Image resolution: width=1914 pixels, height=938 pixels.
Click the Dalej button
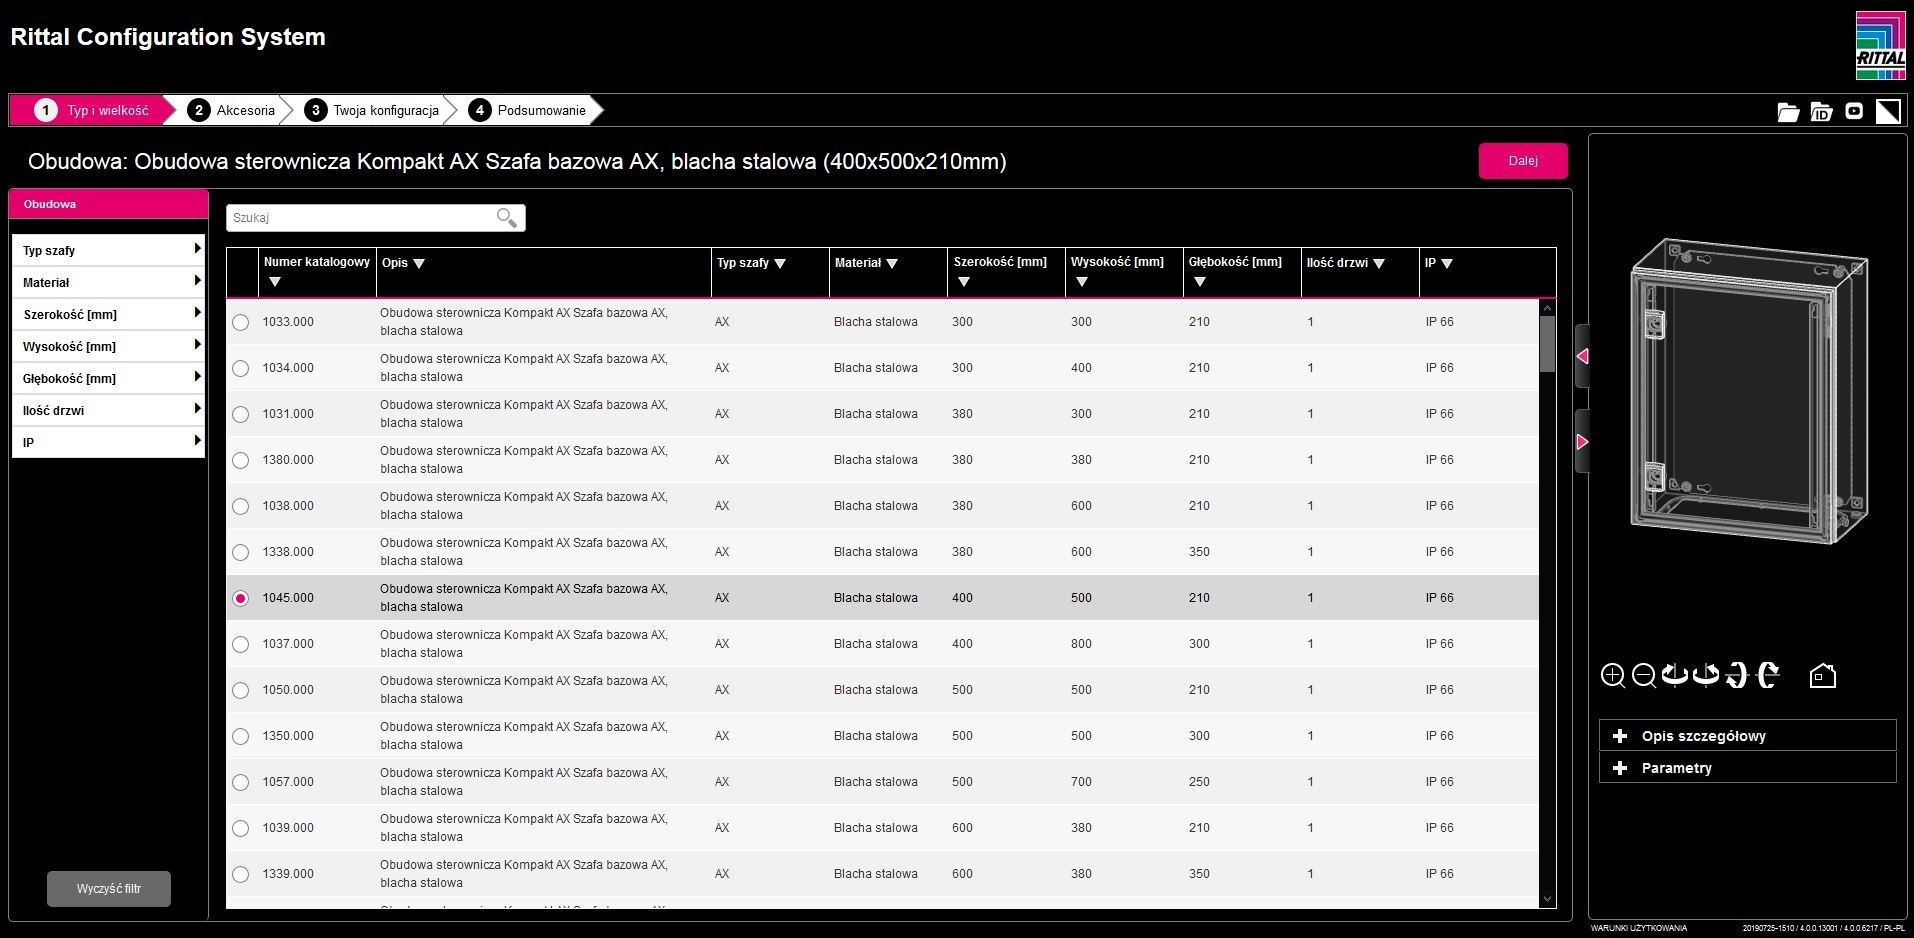pos(1523,161)
